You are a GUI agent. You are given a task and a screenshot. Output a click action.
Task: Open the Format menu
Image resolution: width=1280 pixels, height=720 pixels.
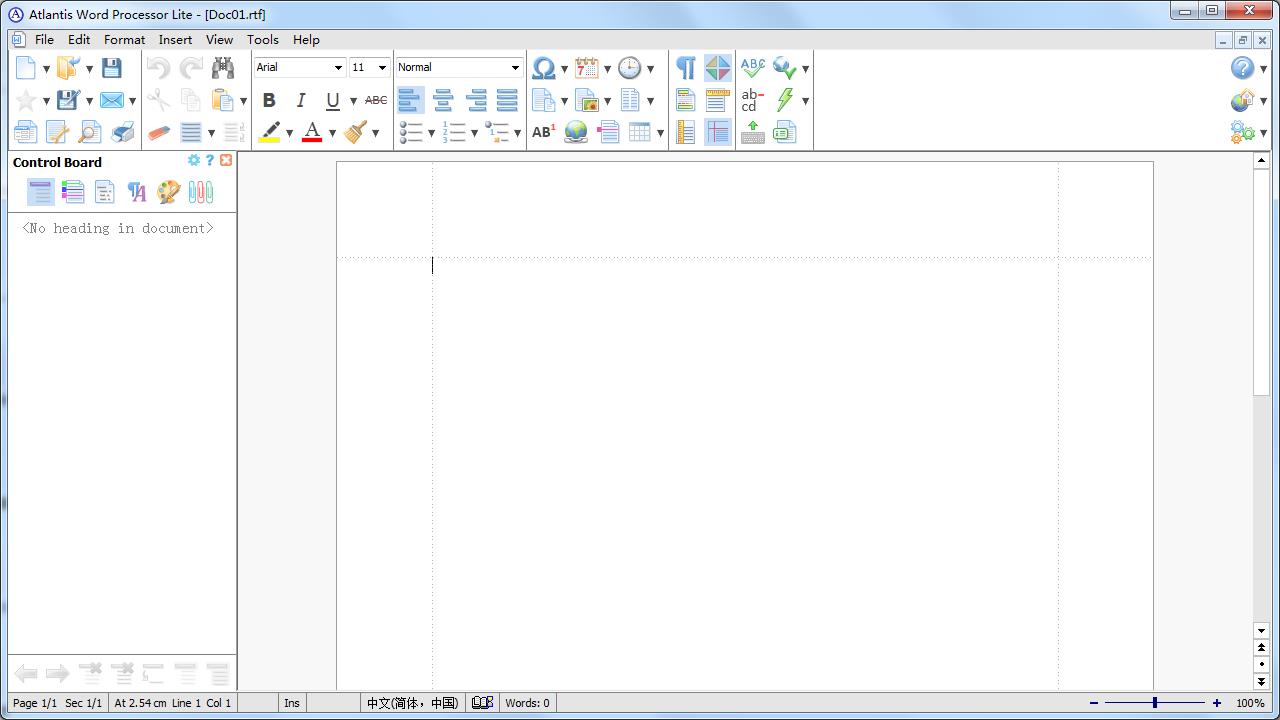(x=124, y=40)
